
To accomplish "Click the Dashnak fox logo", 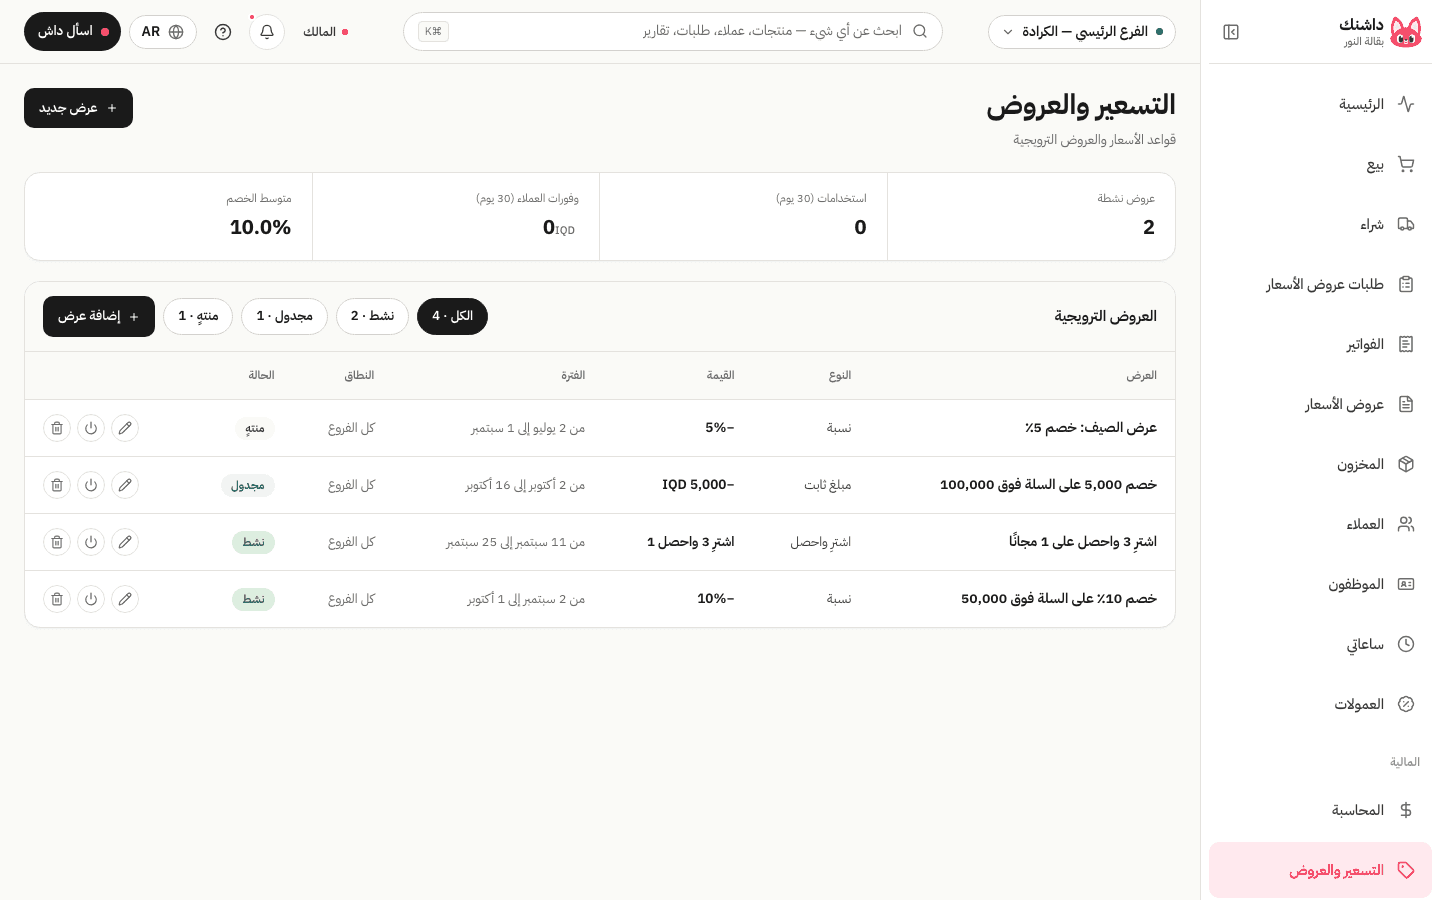I will coord(1405,32).
